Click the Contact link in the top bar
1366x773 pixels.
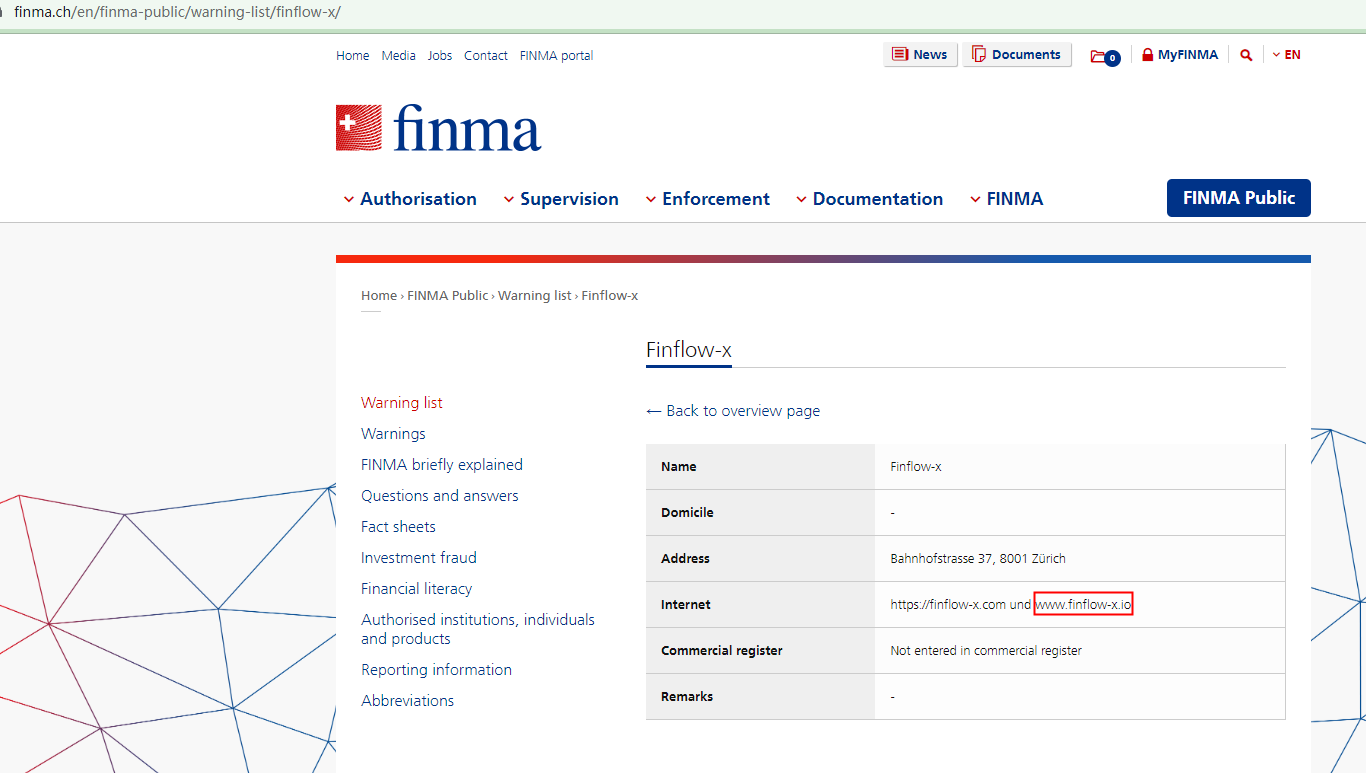[x=485, y=56]
